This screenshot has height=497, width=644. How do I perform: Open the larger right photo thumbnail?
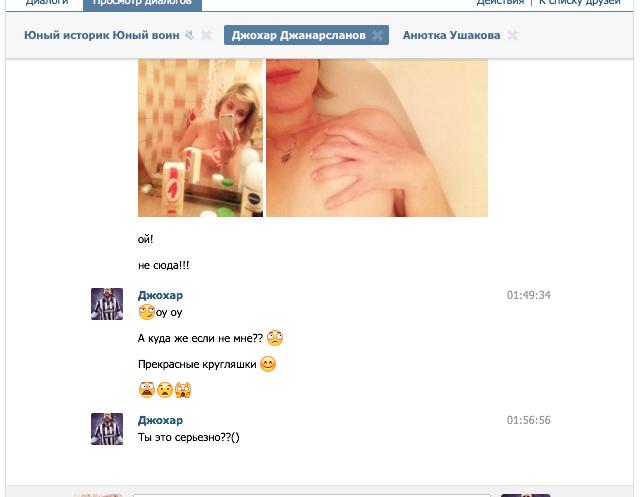click(377, 138)
